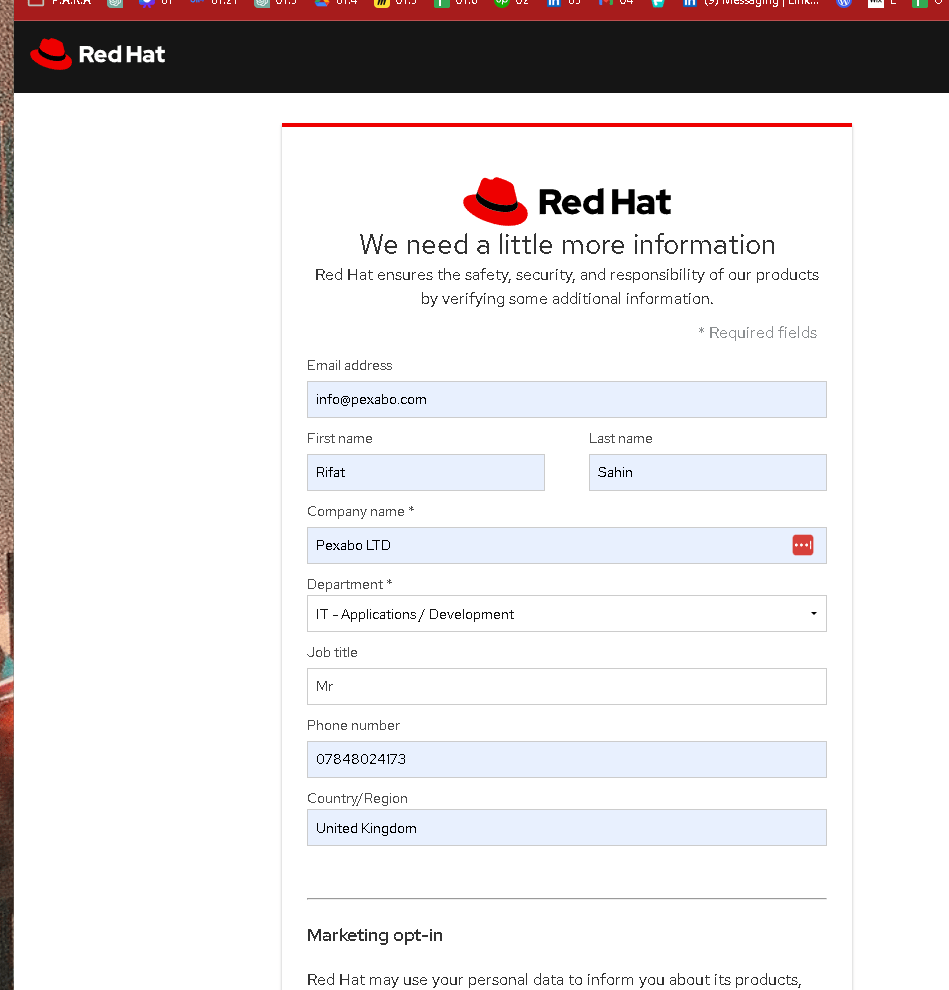Click the Phone number field
Screen dimensions: 949x990
pyautogui.click(x=566, y=760)
